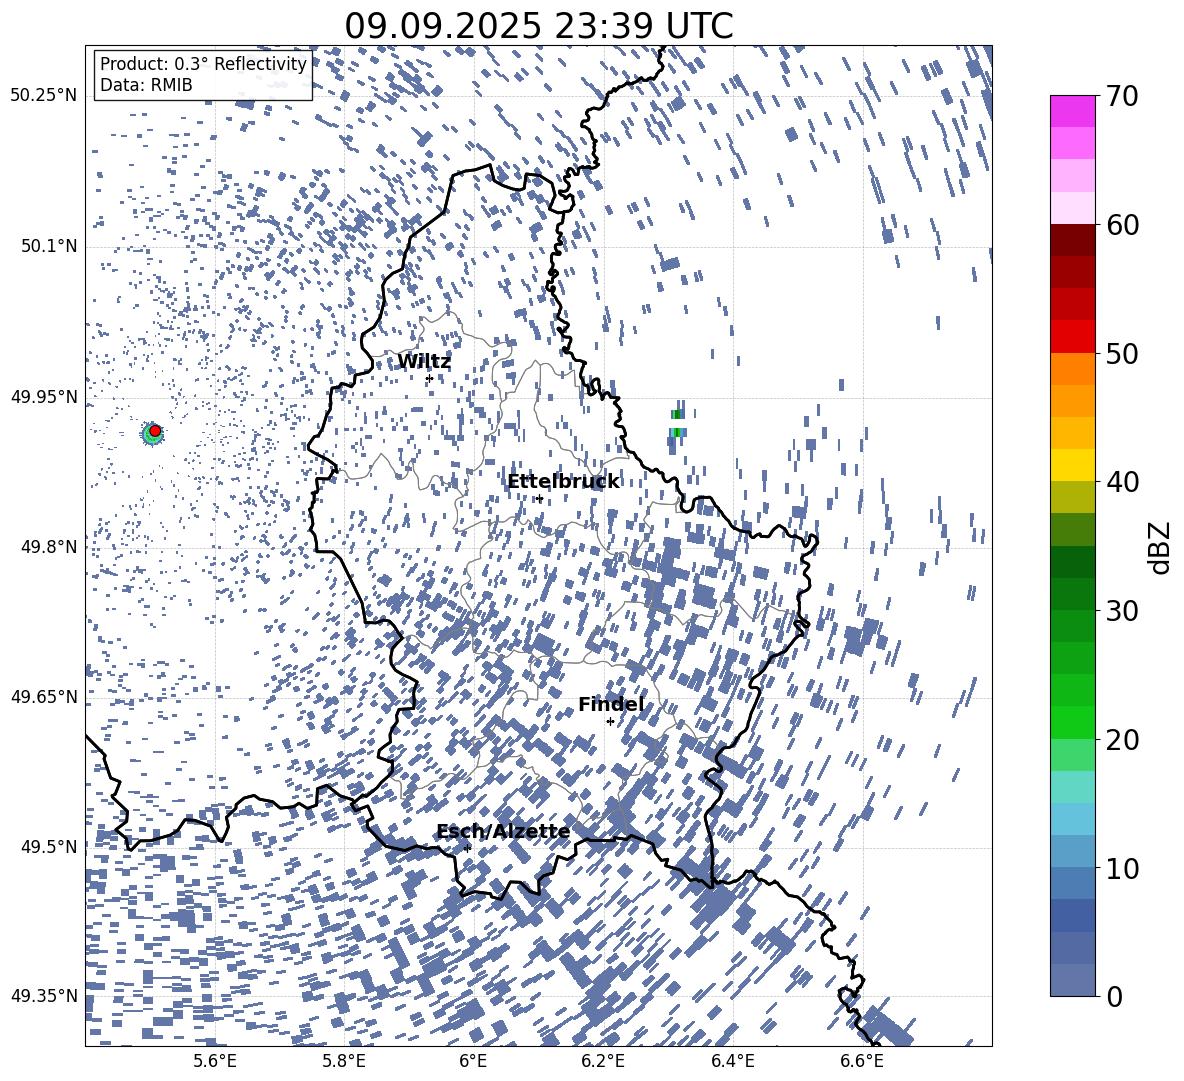Click the 50.25°N latitude label

pos(44,96)
